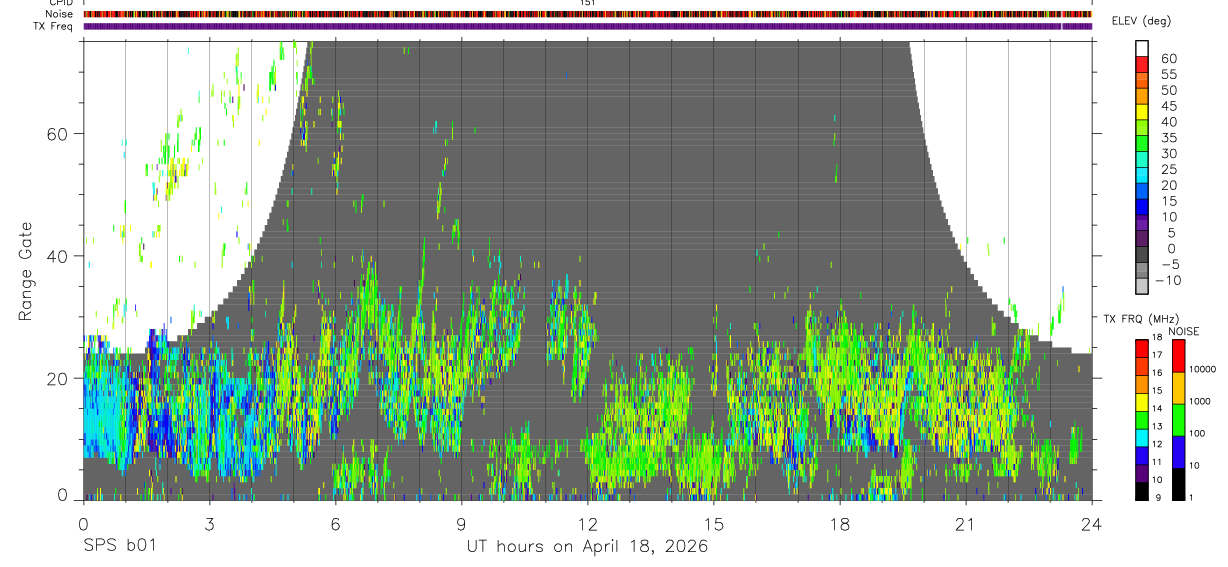
Task: Click the x-axis tick label '18'
Action: click(840, 525)
